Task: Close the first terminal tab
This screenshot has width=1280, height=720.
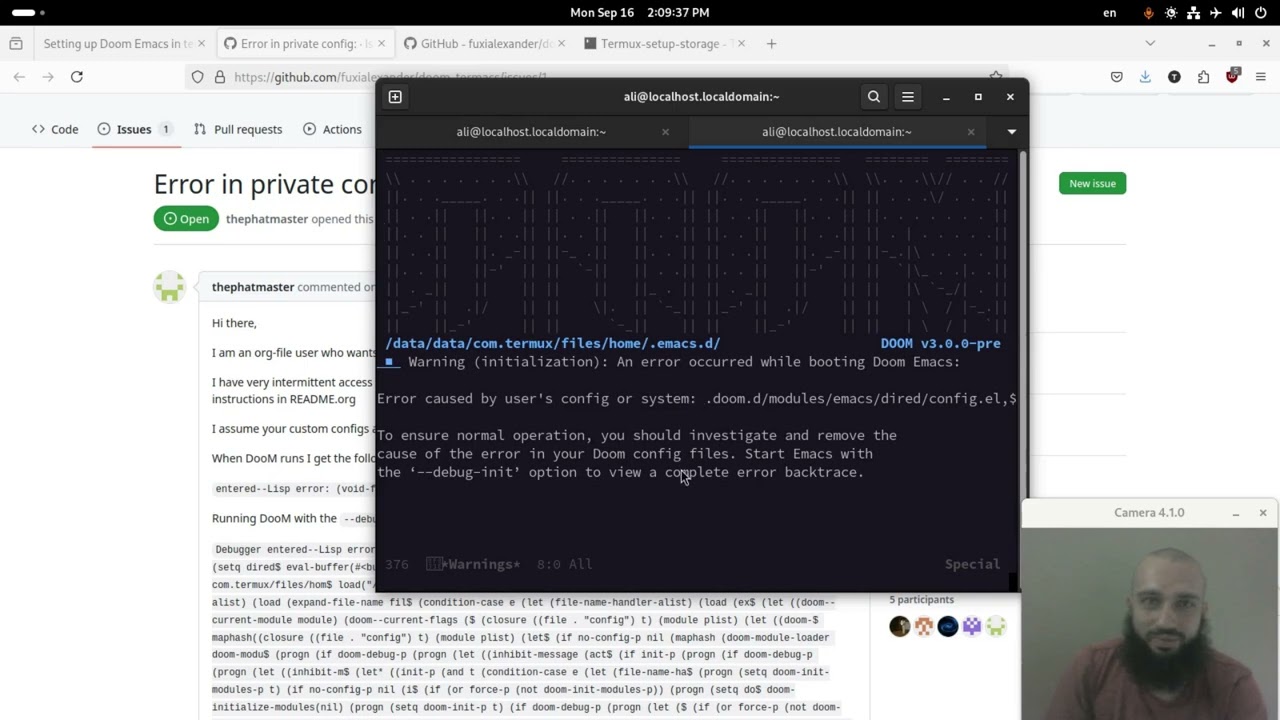Action: (x=665, y=132)
